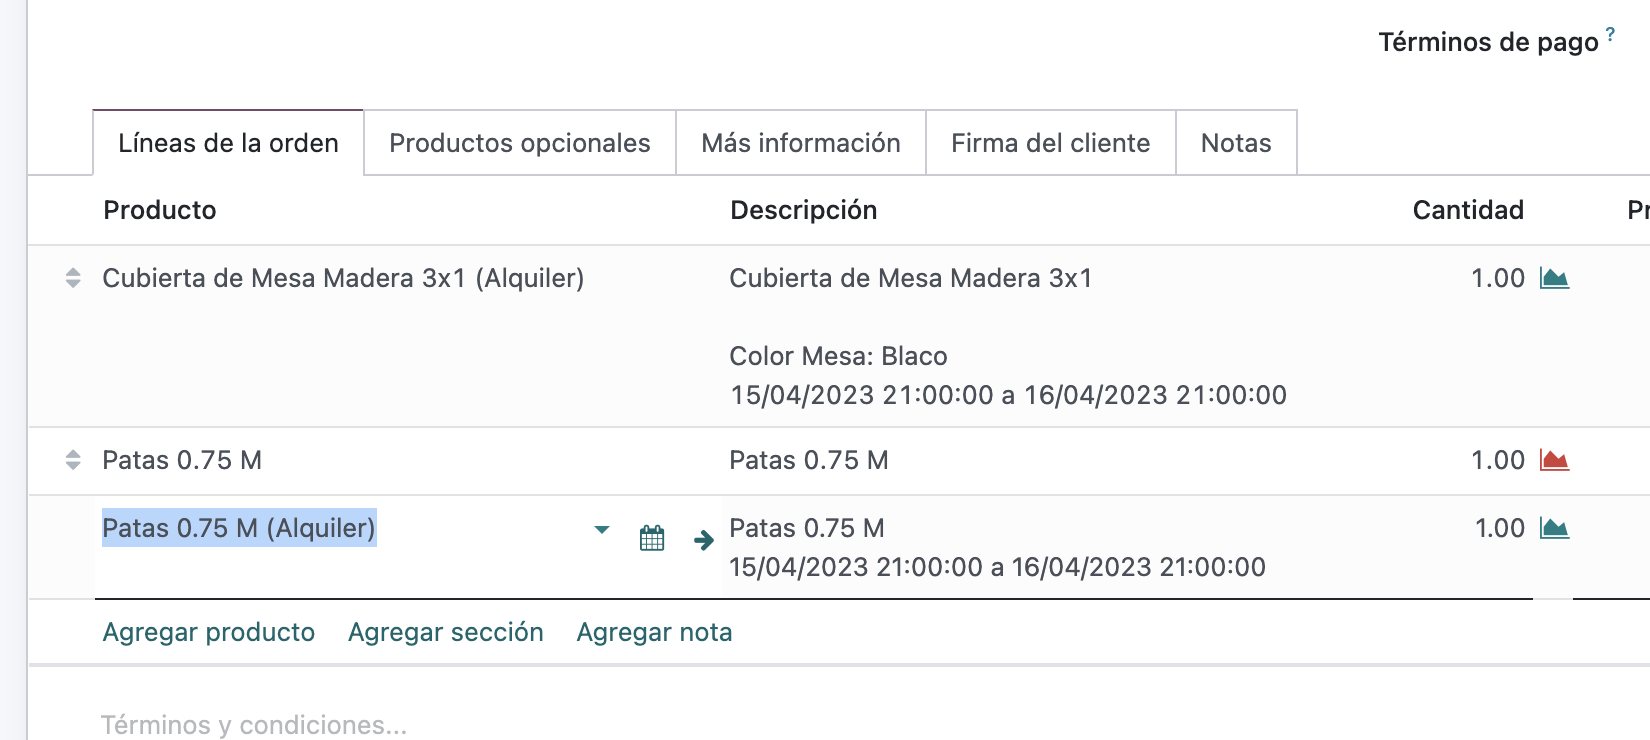1650x740 pixels.
Task: Switch to the Productos opcionales tab
Action: [x=520, y=143]
